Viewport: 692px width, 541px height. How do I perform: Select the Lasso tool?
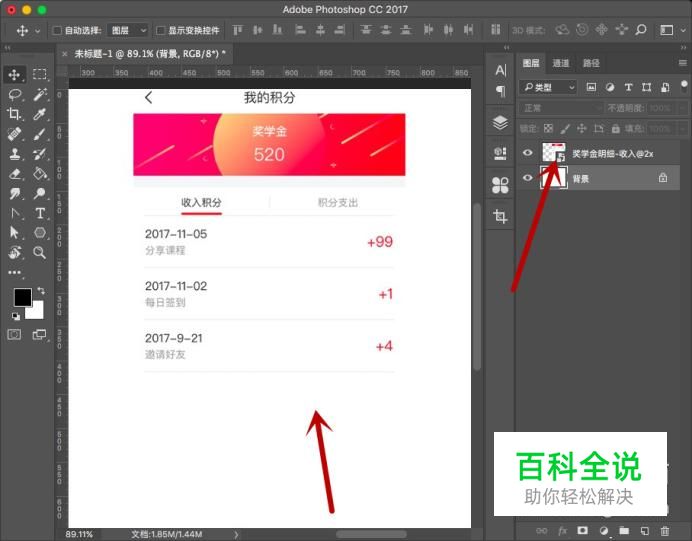tap(14, 94)
